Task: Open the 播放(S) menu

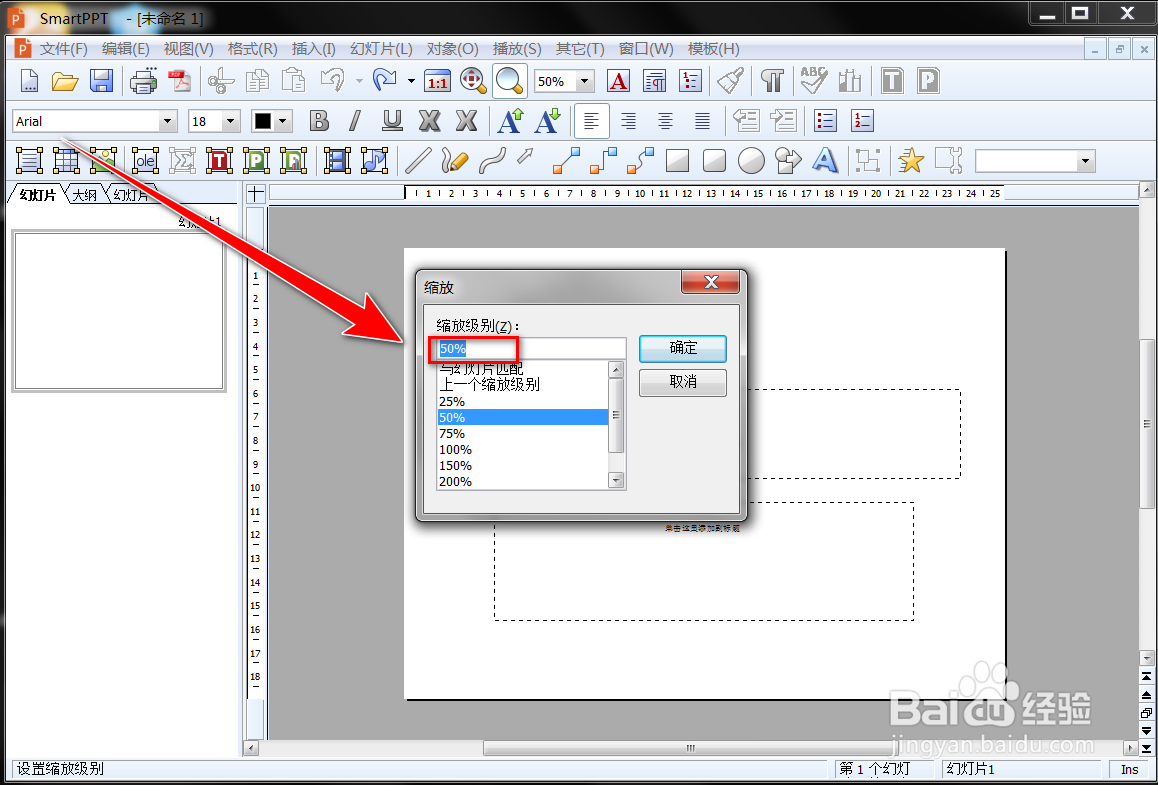Action: (x=517, y=49)
